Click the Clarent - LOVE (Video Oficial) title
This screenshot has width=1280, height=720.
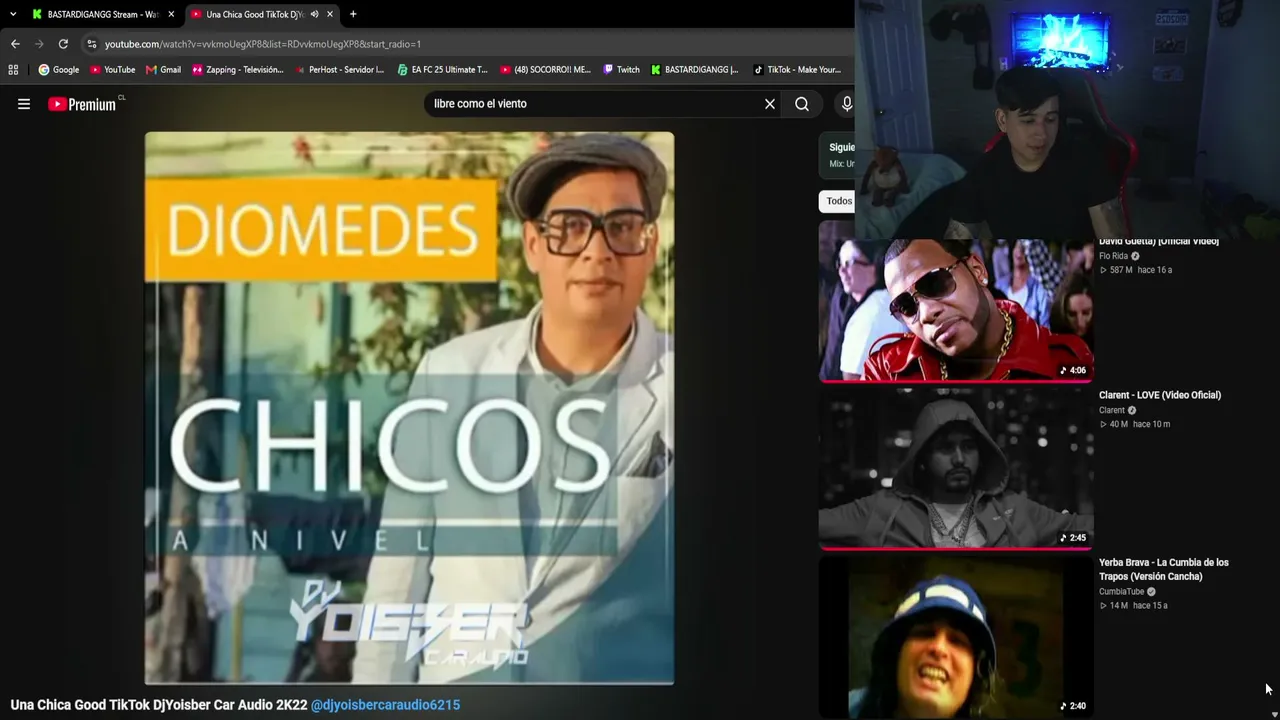tap(1160, 395)
